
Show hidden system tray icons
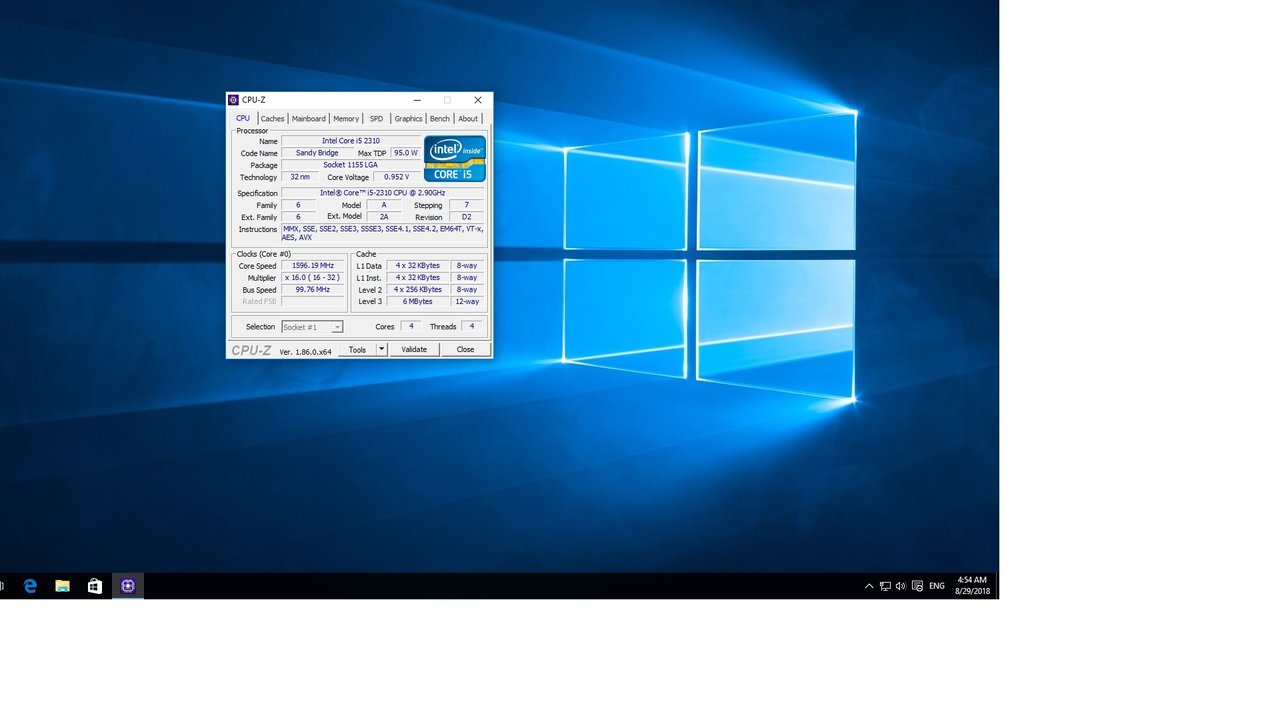click(869, 586)
